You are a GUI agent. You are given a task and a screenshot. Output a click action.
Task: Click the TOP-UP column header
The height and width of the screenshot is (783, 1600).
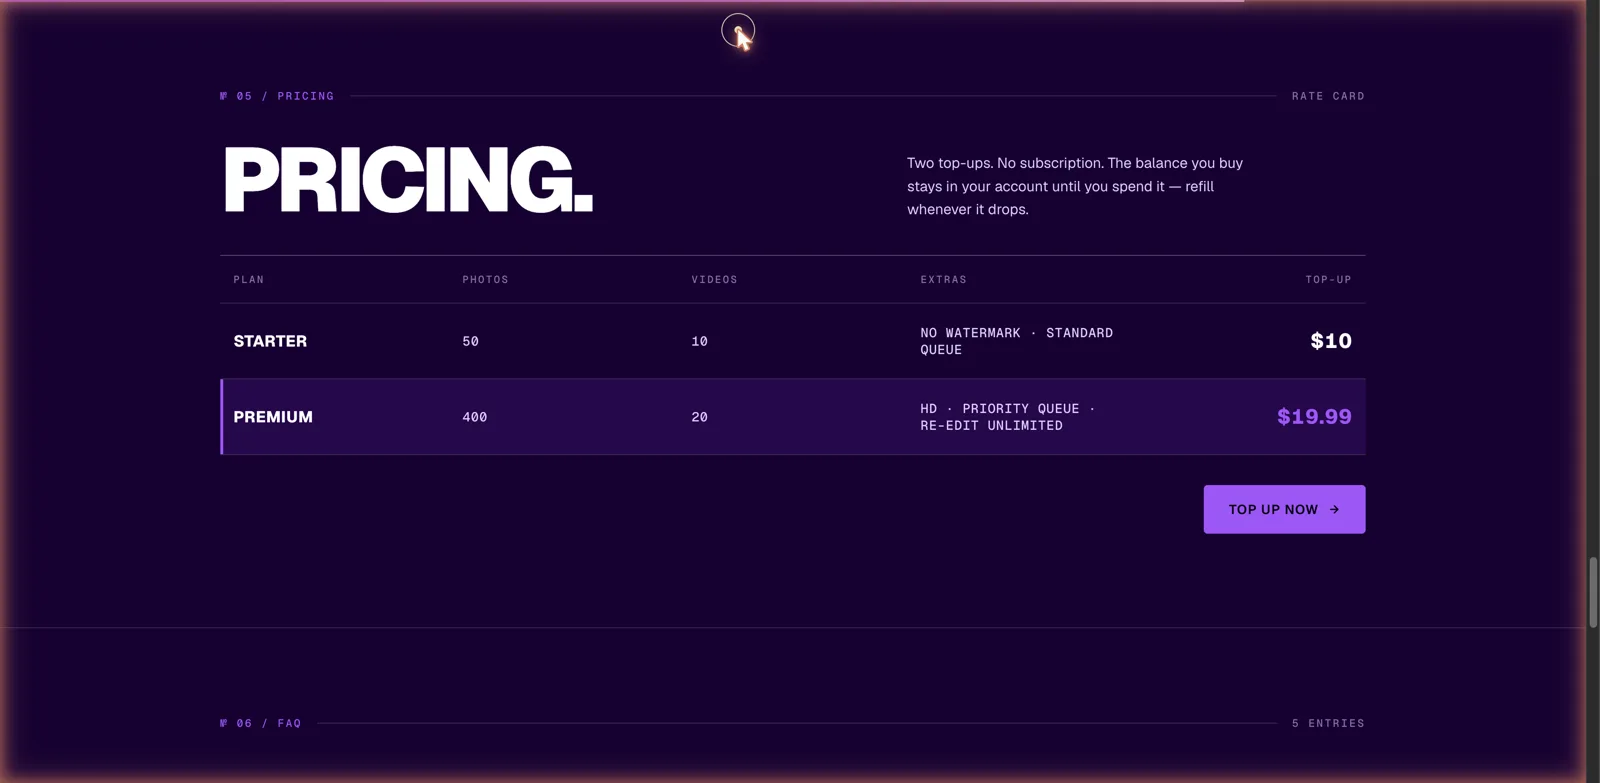(x=1328, y=280)
